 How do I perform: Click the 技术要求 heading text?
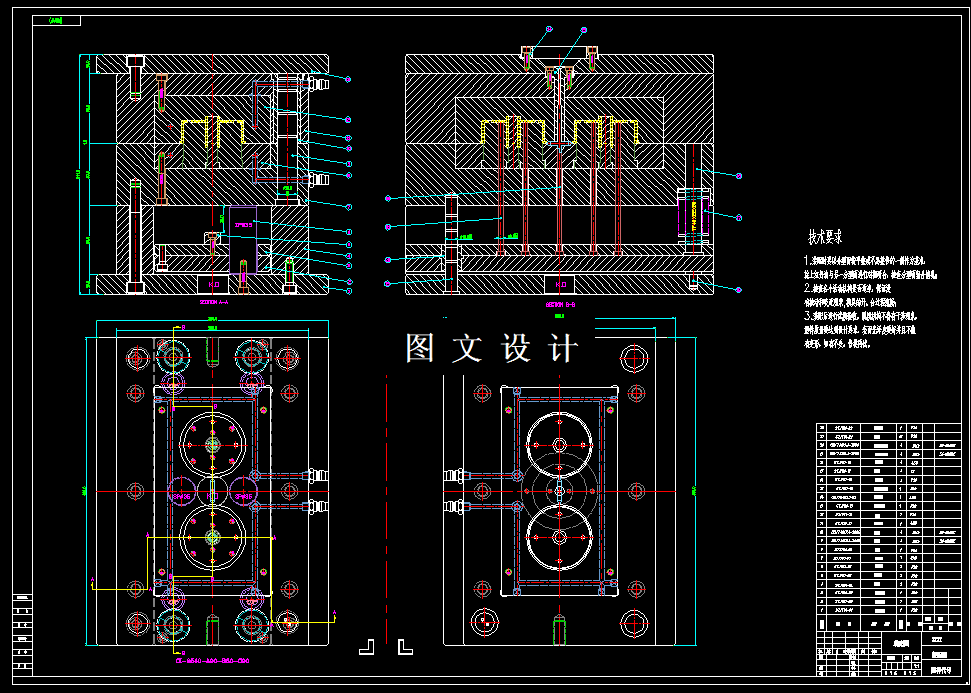pyautogui.click(x=825, y=237)
